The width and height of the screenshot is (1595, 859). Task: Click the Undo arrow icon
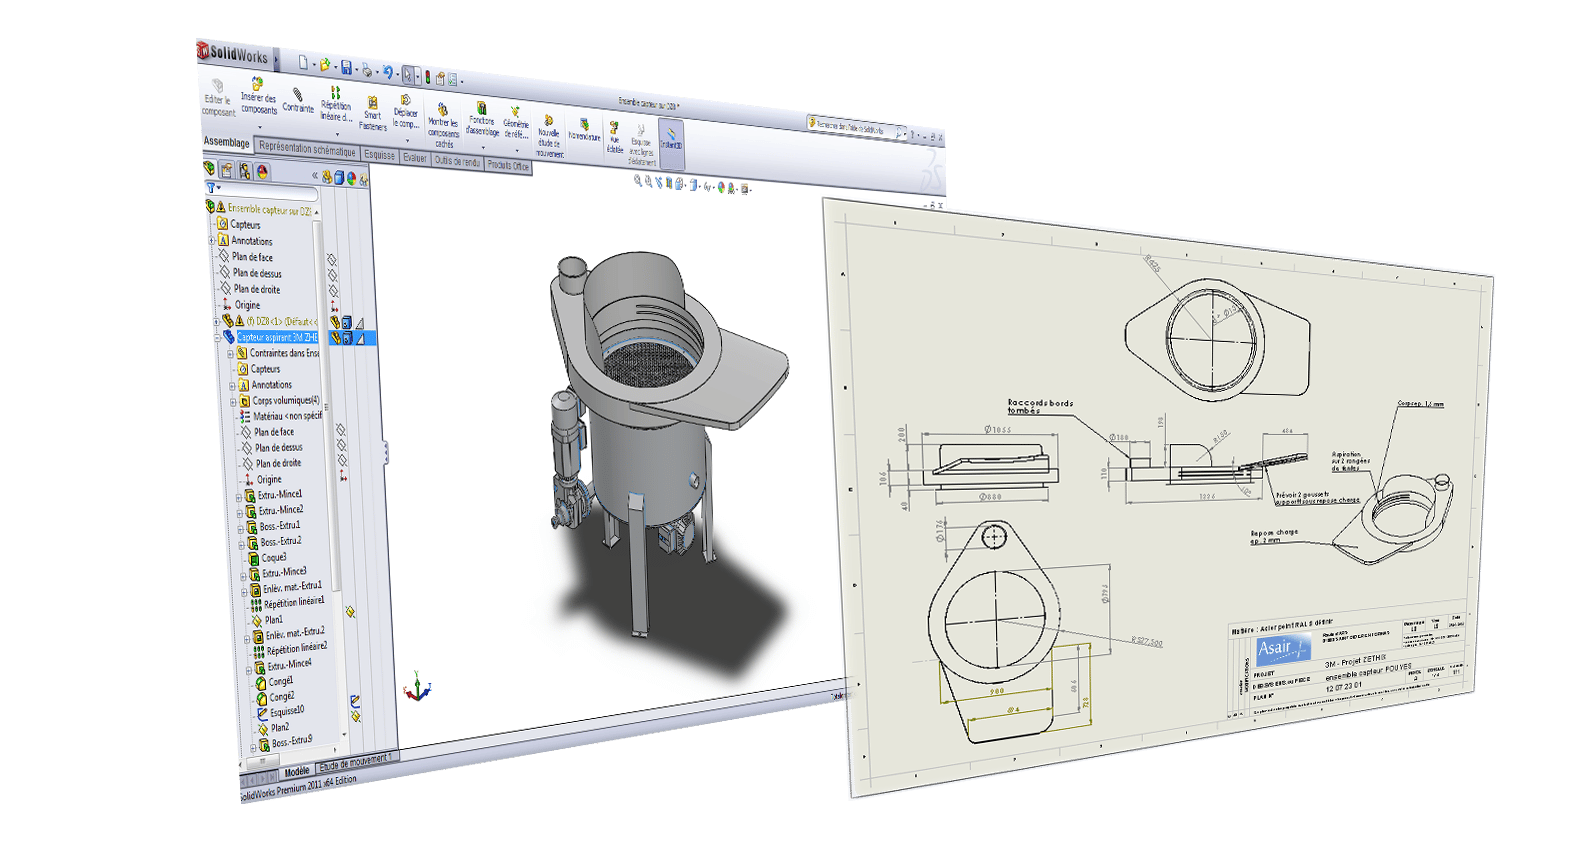point(388,72)
